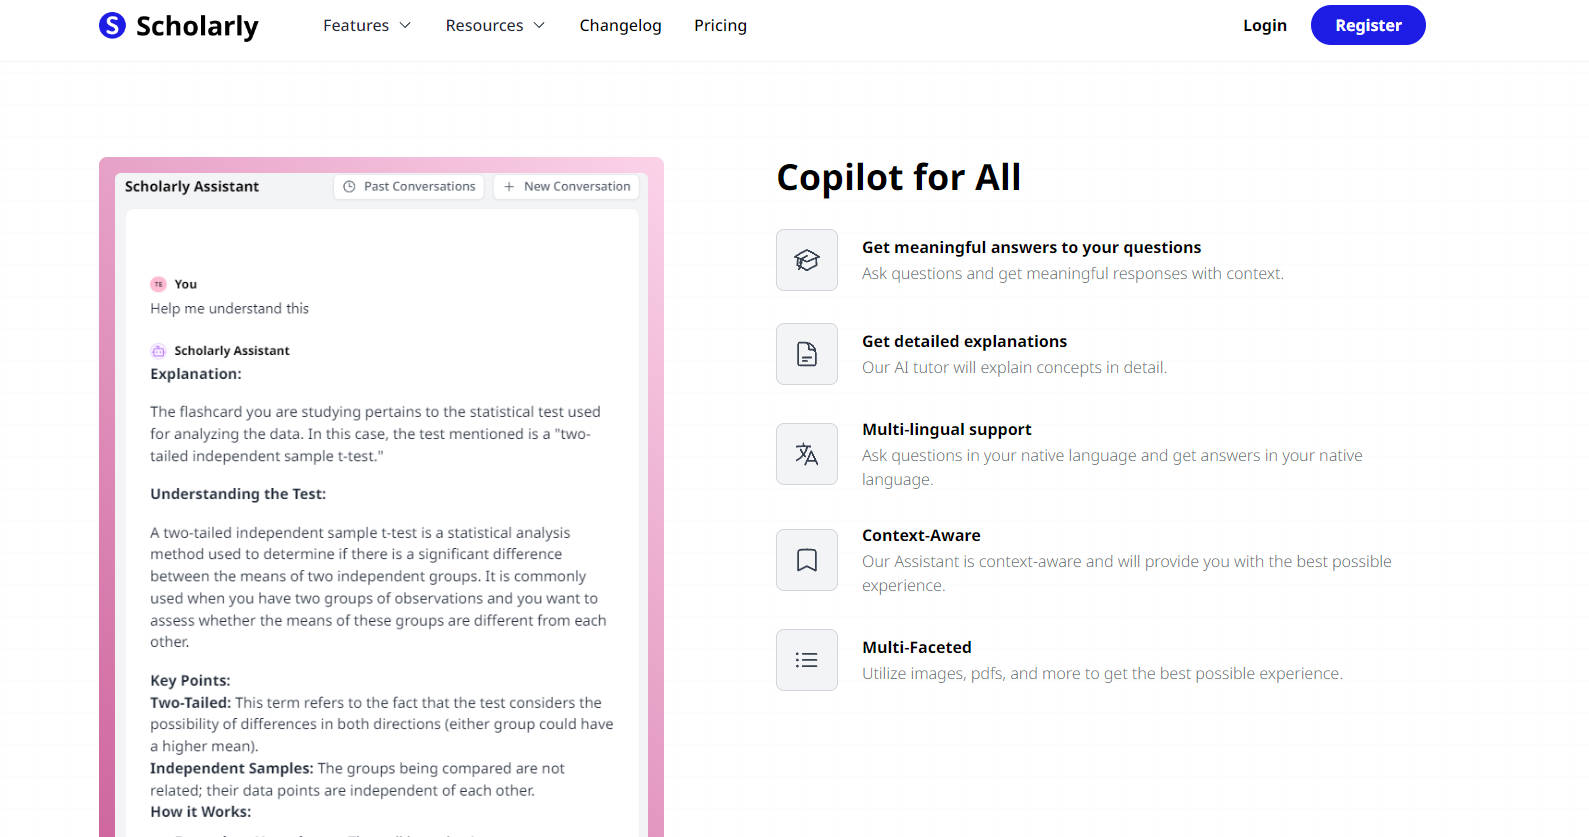Click the graduation cap answers icon
Image resolution: width=1589 pixels, height=837 pixels.
806,260
